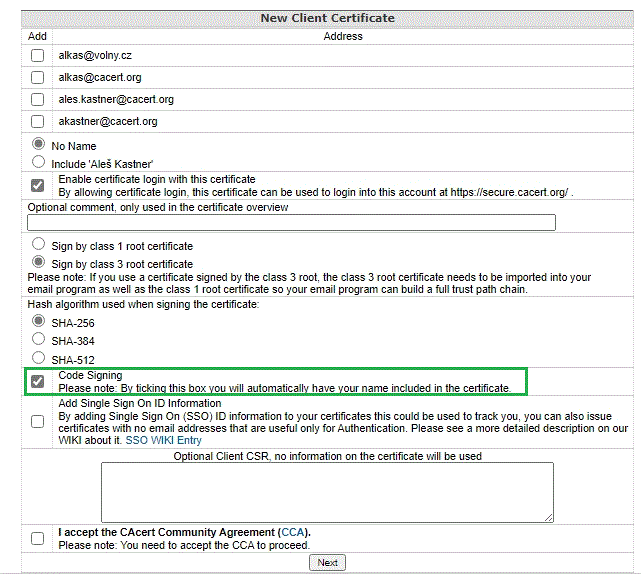The height and width of the screenshot is (578, 641).
Task: Choose SHA-512 hash algorithm
Action: [x=39, y=358]
